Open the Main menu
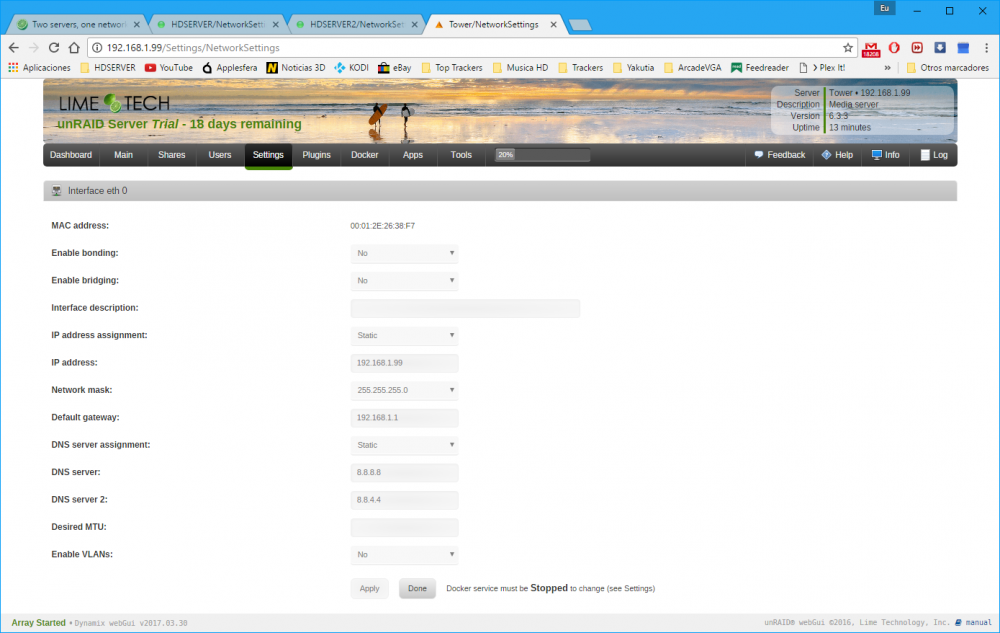The height and width of the screenshot is (633, 1000). [x=123, y=155]
